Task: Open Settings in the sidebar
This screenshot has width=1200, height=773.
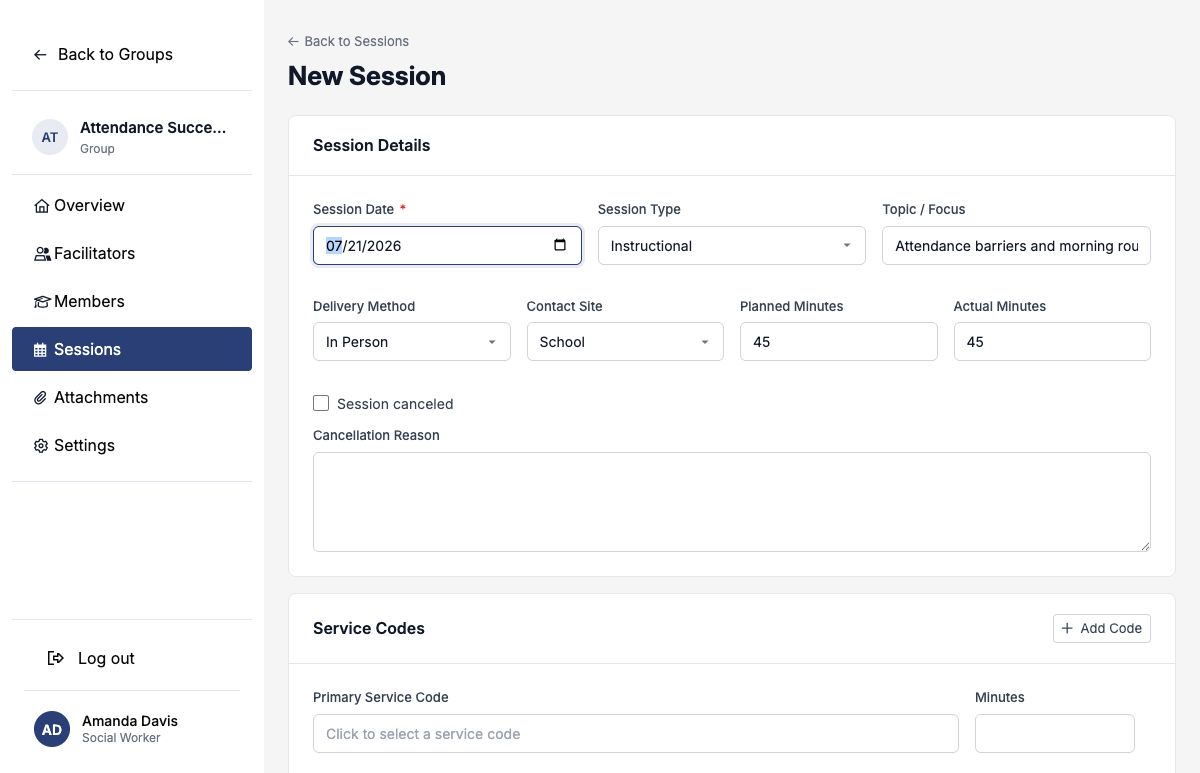Action: click(132, 445)
